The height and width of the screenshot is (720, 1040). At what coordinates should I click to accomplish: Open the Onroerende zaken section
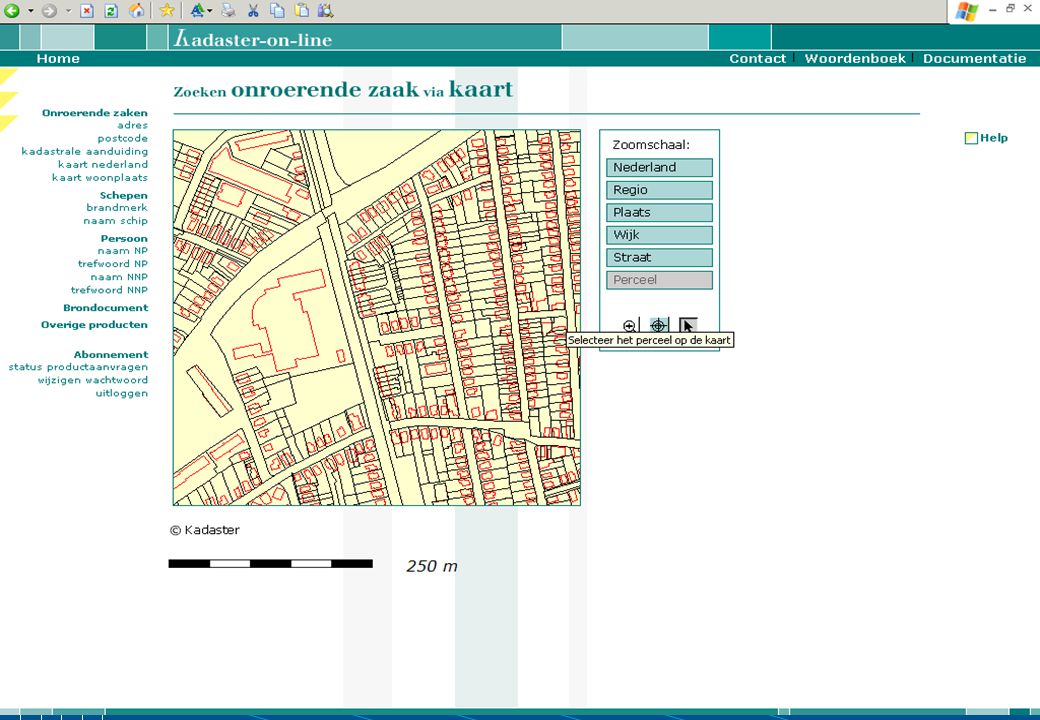(95, 113)
